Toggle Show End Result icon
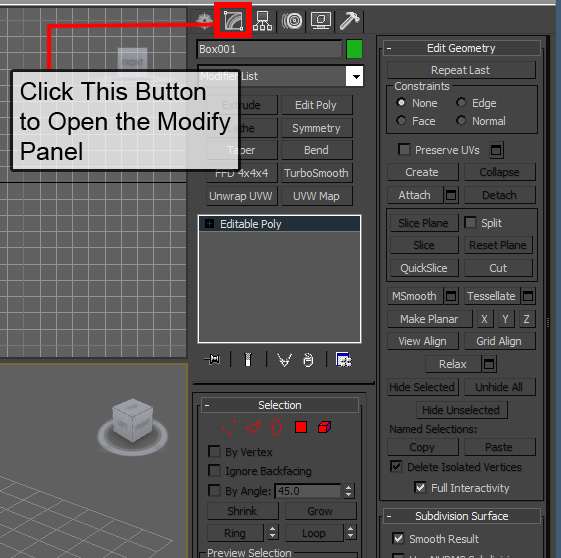The width and height of the screenshot is (561, 558). [x=248, y=359]
